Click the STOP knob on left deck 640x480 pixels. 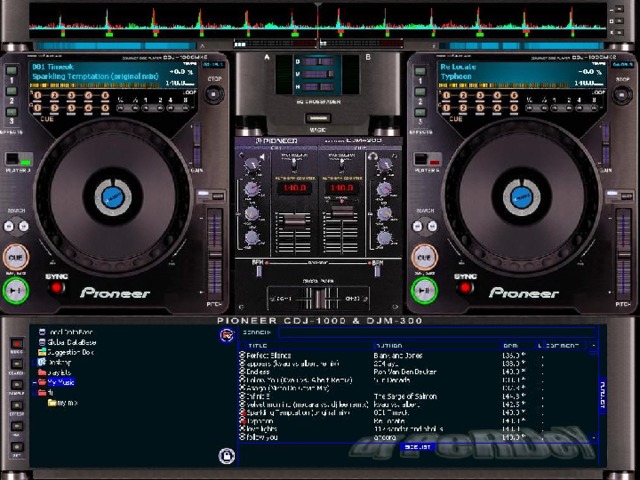tap(213, 94)
